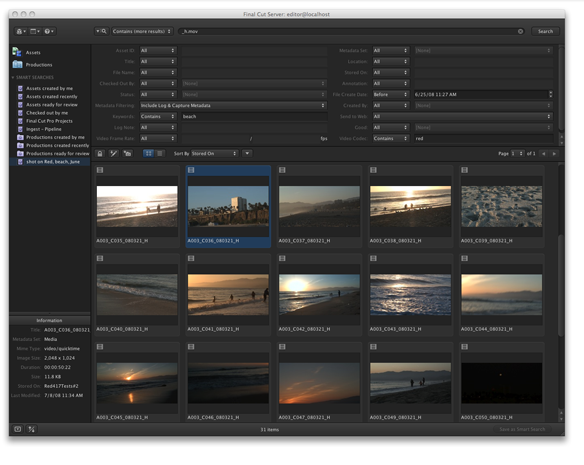Click the film icon on A003_C050_080321_H
This screenshot has height=465, width=584.
pos(464,347)
